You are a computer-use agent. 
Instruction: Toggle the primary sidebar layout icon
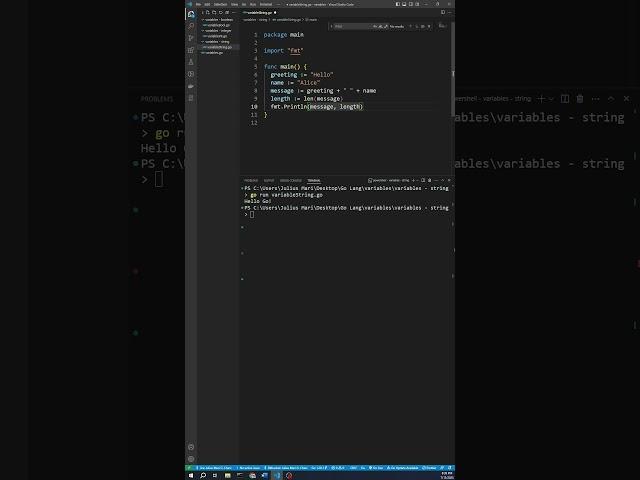398,4
